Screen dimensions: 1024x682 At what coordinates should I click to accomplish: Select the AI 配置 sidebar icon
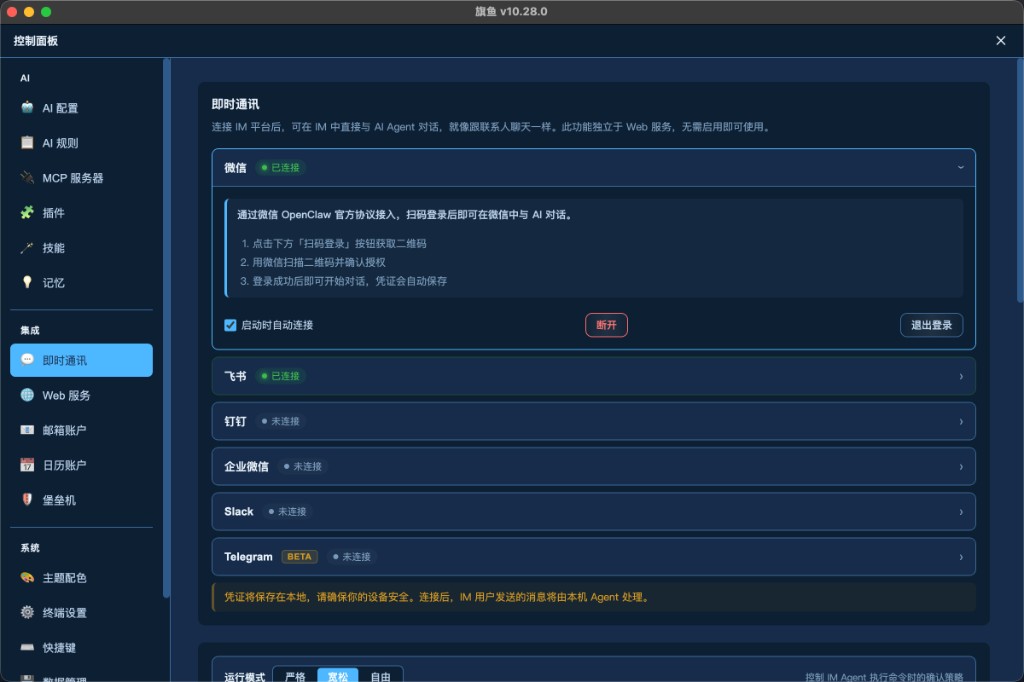[x=27, y=108]
